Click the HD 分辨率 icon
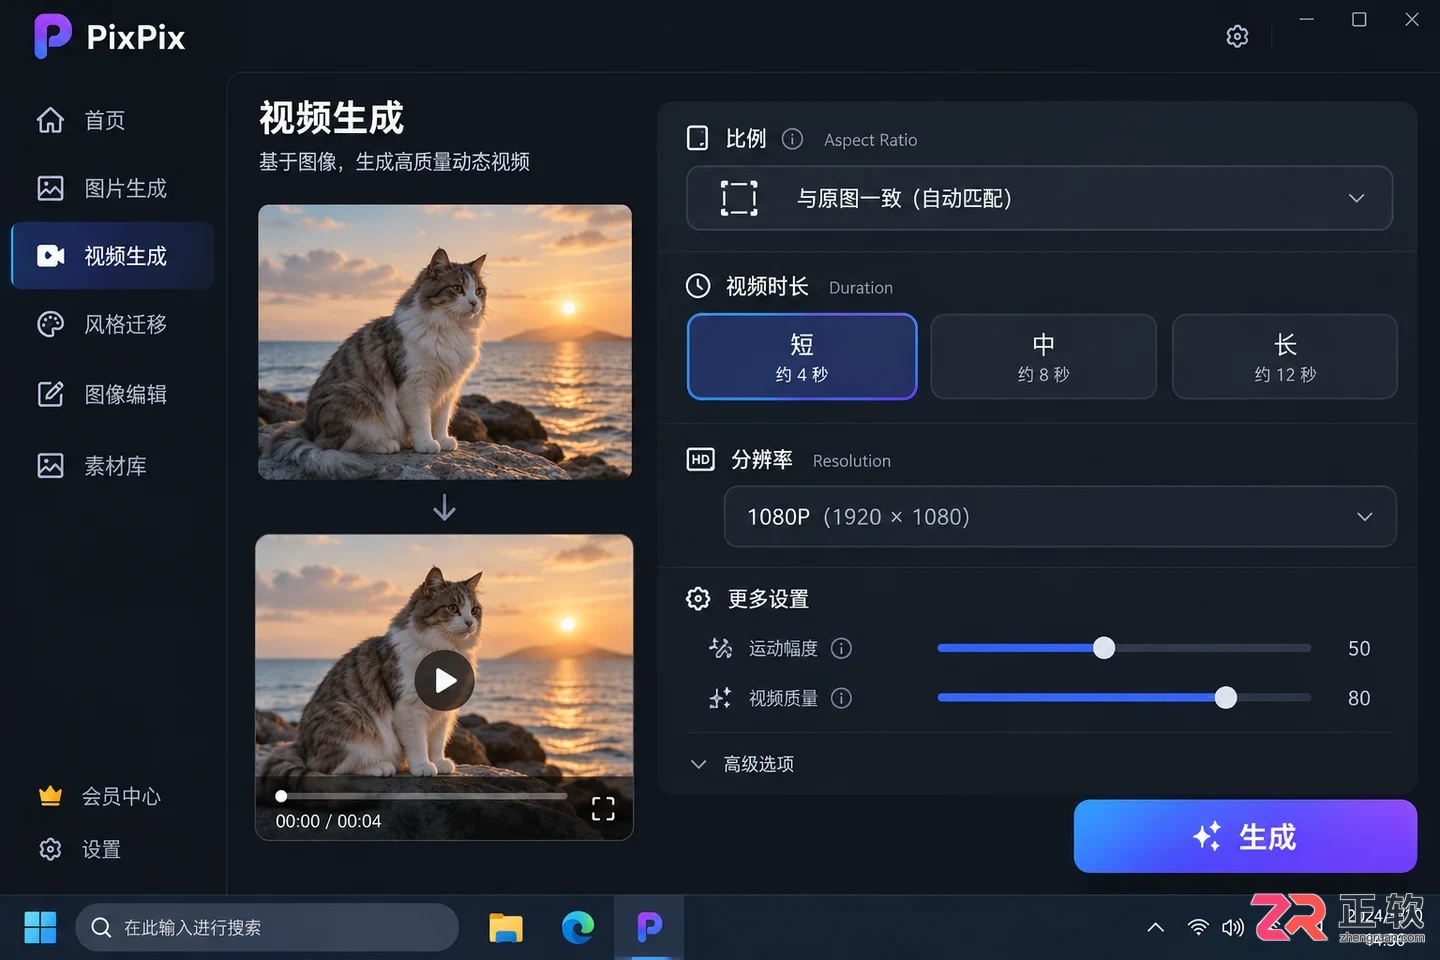Image resolution: width=1440 pixels, height=960 pixels. [700, 459]
